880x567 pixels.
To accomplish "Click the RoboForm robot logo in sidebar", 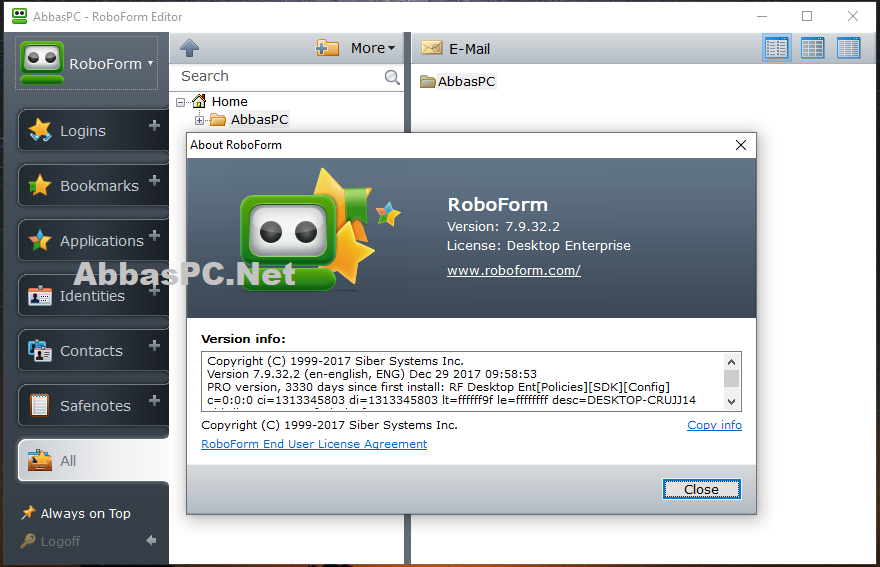I will 42,63.
